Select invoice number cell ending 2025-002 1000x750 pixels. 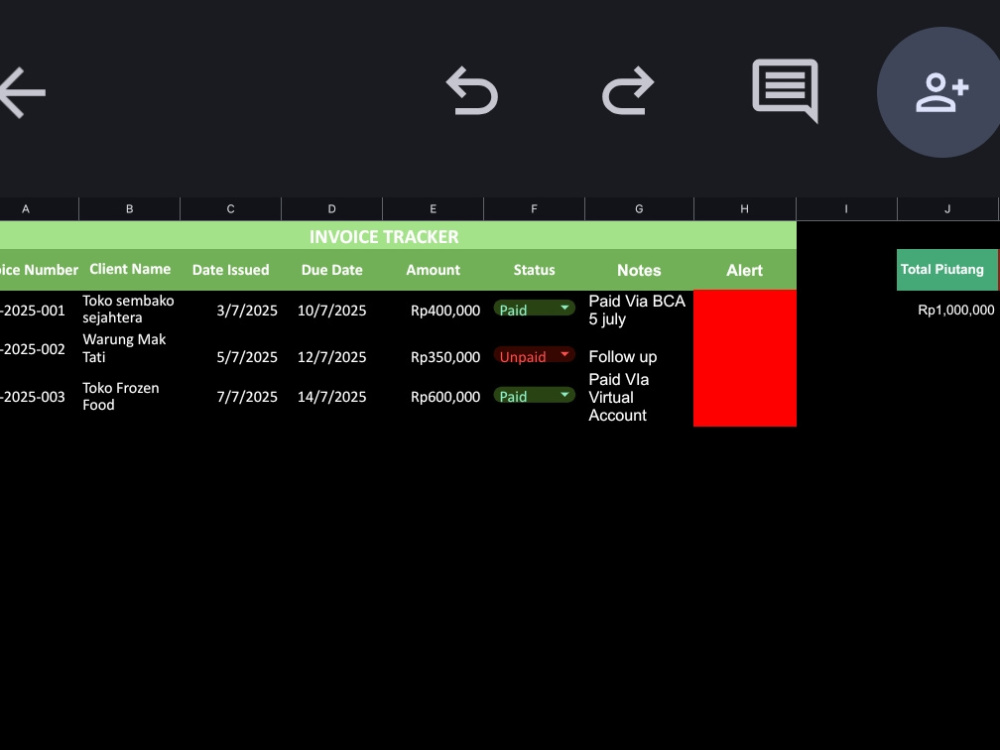[39, 349]
